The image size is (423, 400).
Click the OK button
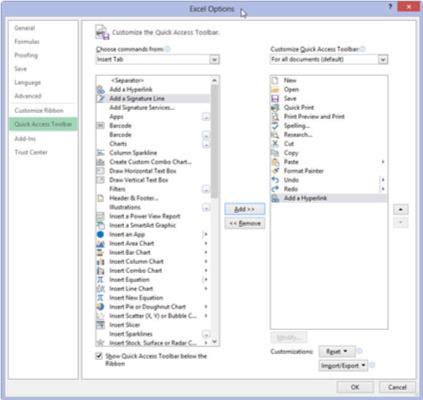point(355,387)
